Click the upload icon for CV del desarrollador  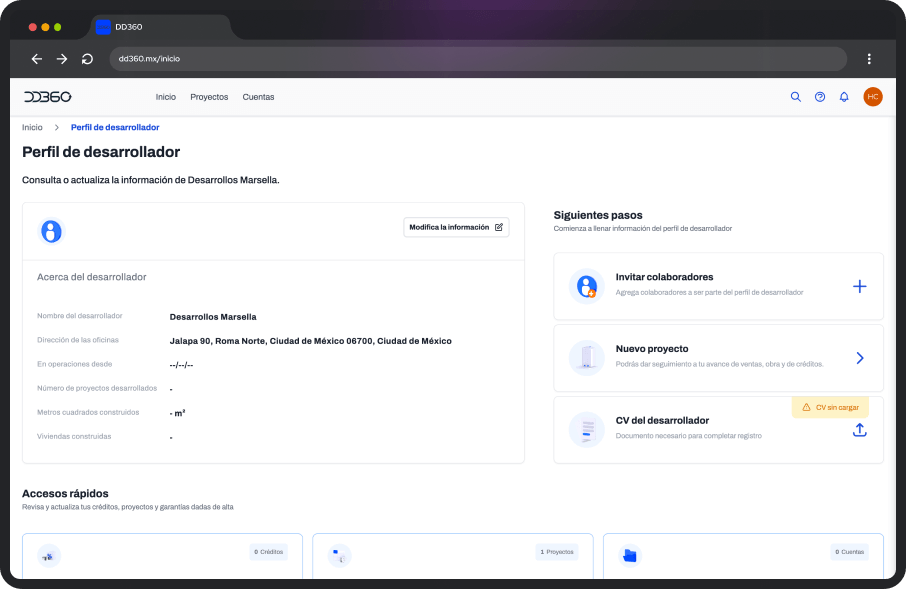point(859,430)
